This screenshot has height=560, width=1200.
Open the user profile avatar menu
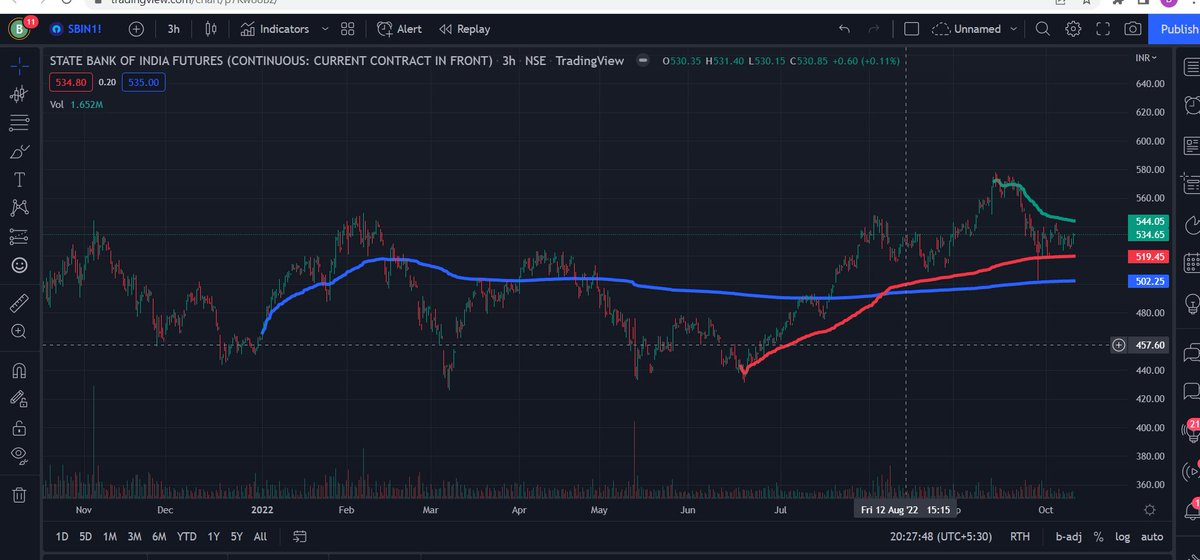[x=19, y=30]
